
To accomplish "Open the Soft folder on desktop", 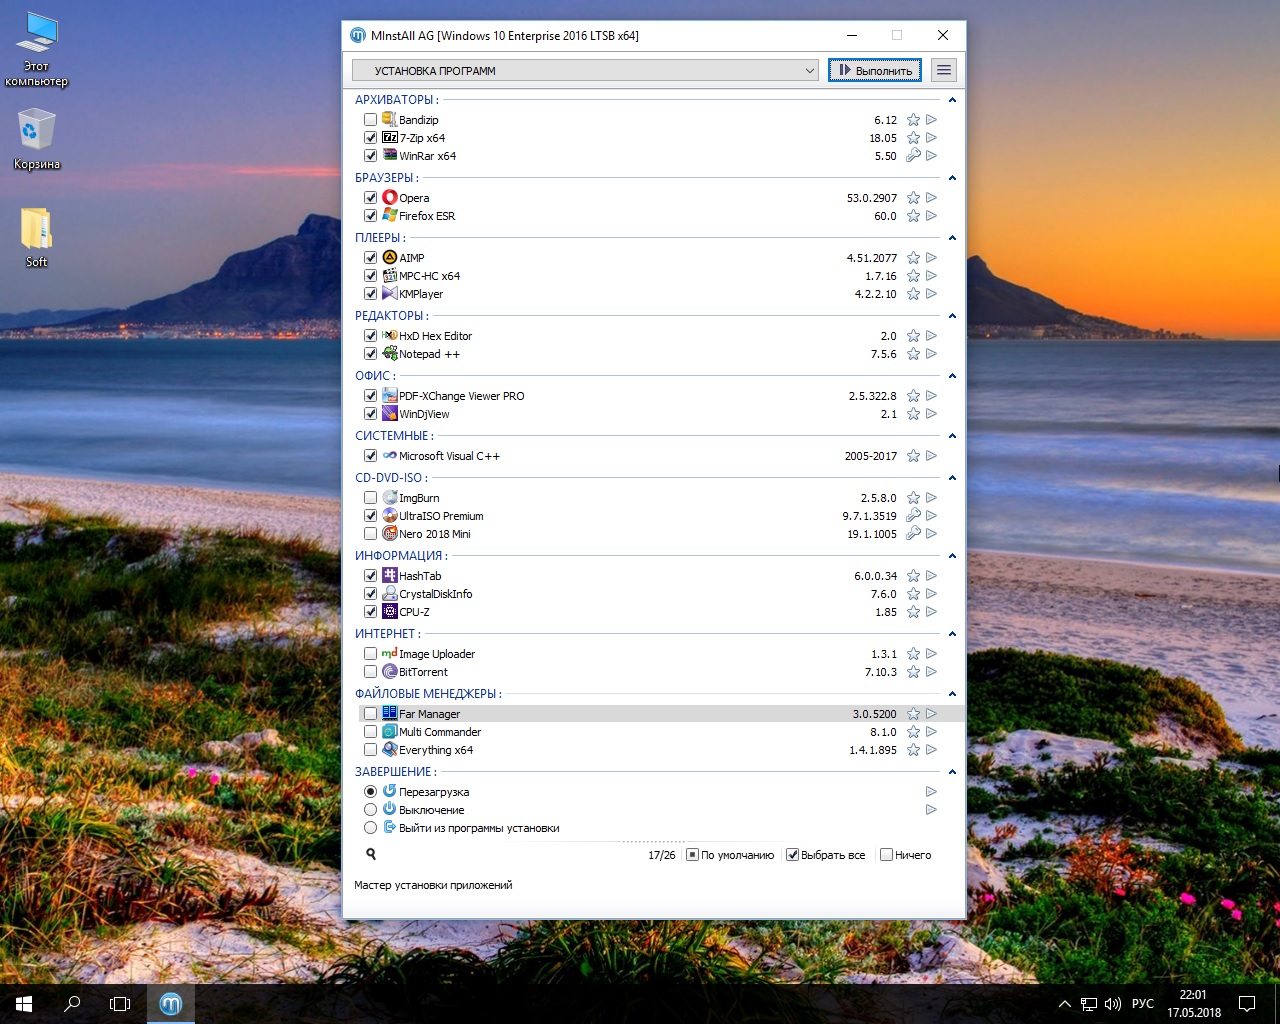I will click(x=36, y=237).
